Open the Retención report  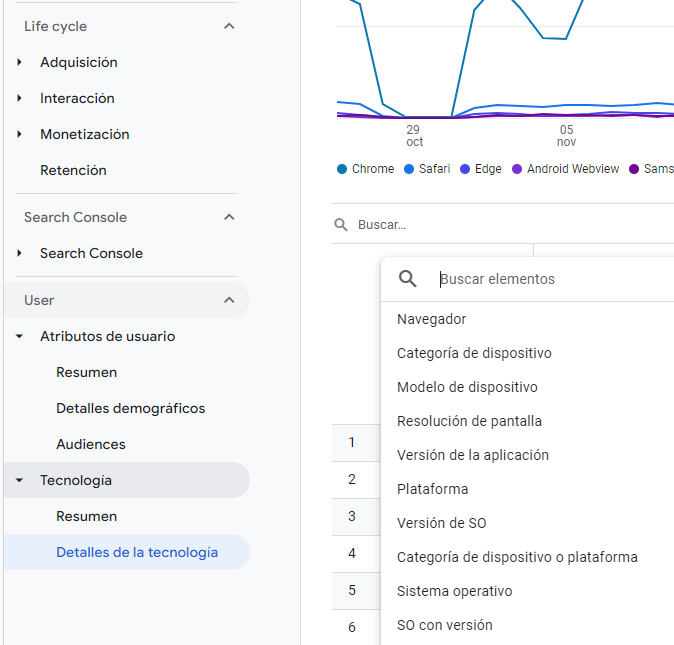point(73,170)
